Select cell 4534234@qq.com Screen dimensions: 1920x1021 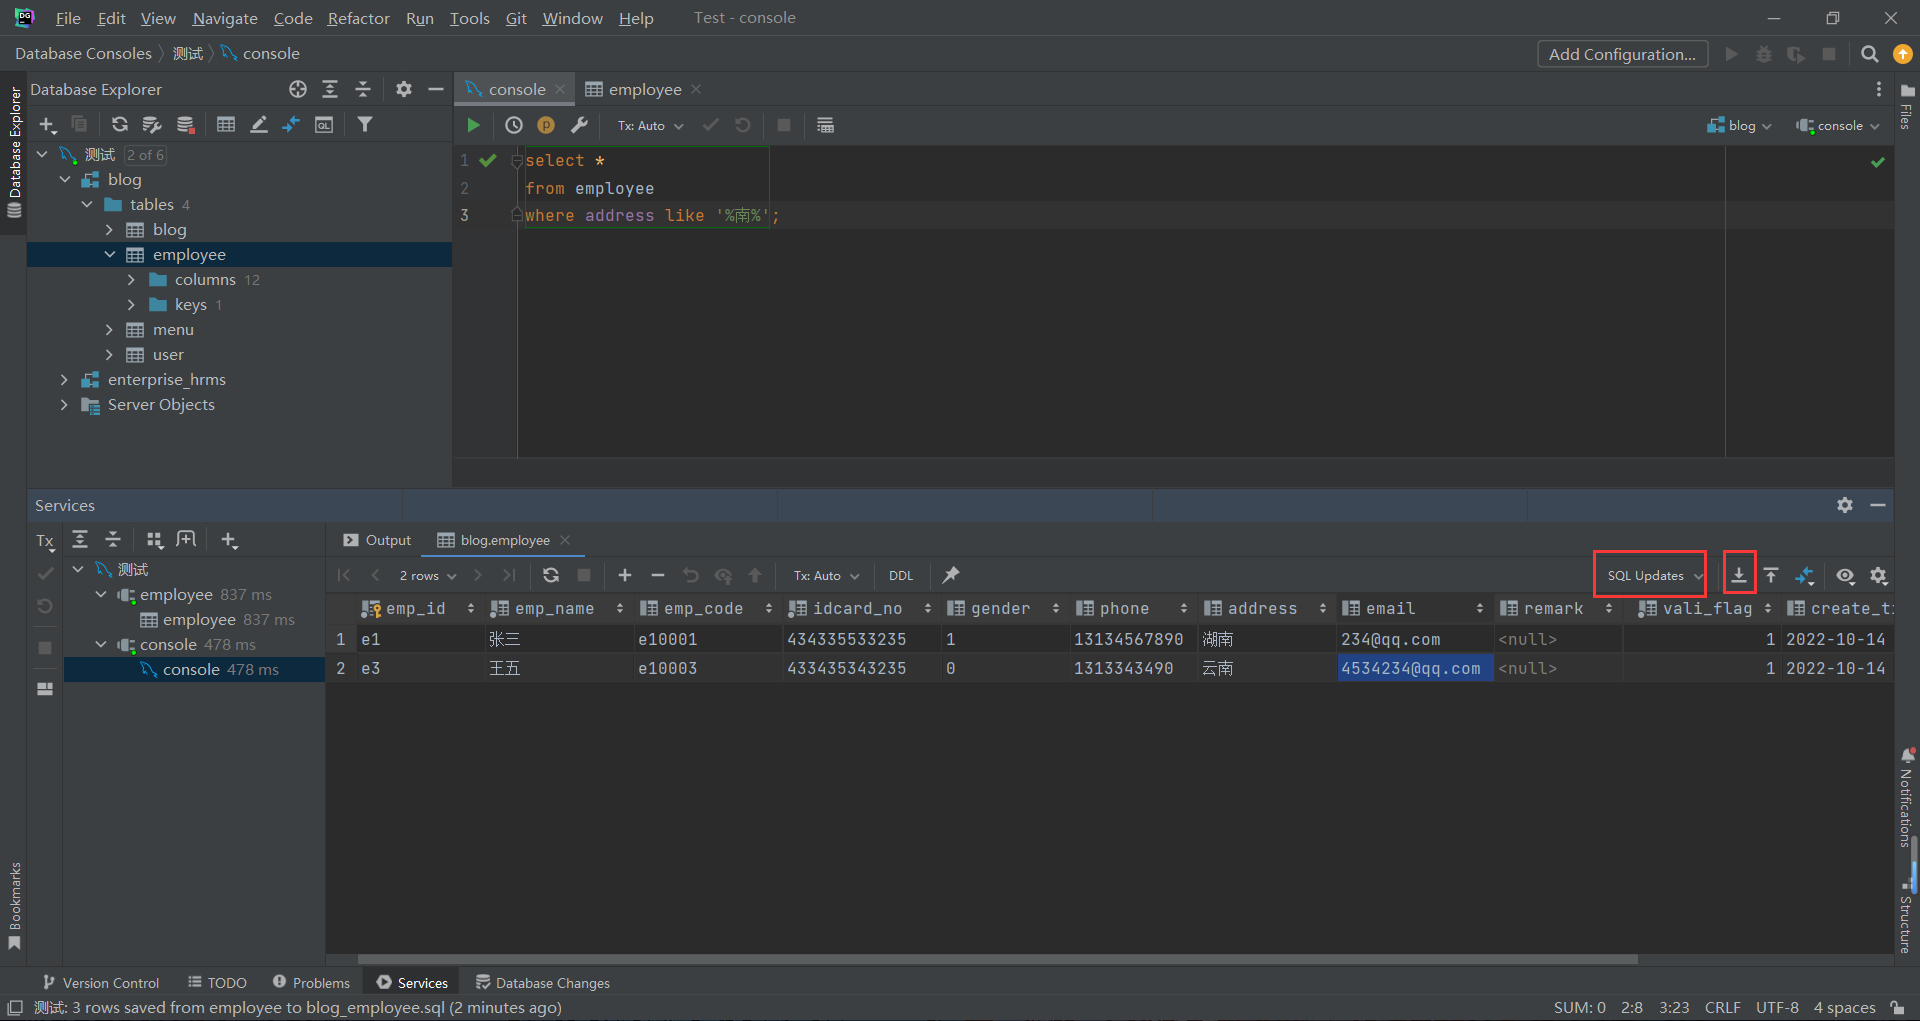(x=1414, y=668)
